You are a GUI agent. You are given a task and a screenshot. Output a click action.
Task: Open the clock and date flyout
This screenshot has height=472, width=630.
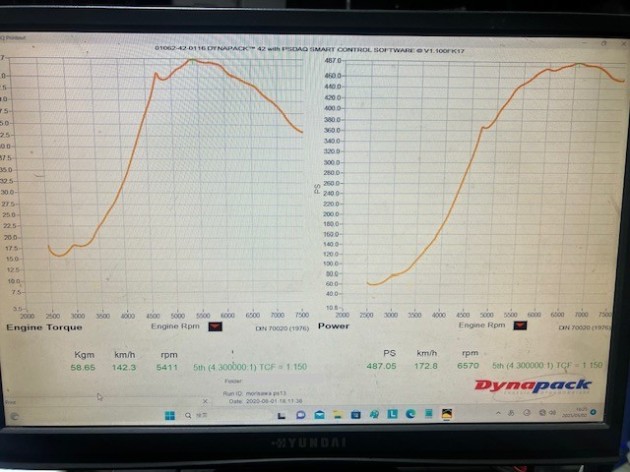tap(575, 412)
